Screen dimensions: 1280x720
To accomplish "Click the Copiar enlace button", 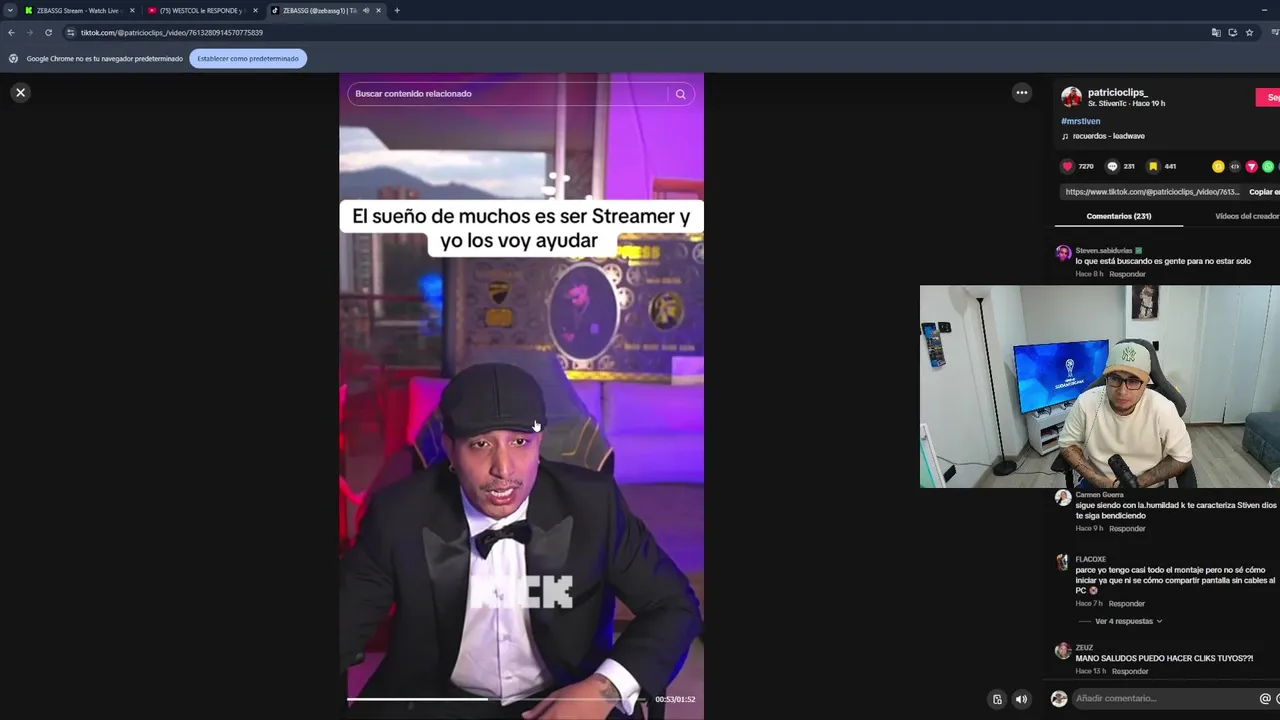I will [1264, 192].
